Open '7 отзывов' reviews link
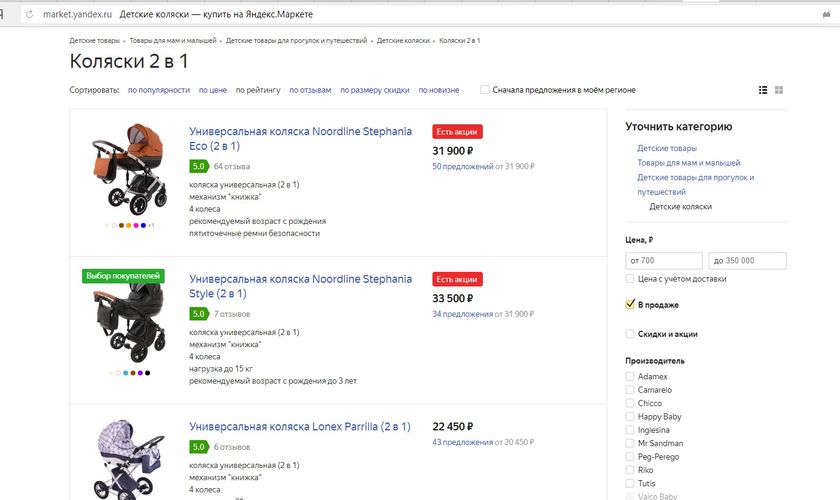This screenshot has height=500, width=840. pyautogui.click(x=232, y=314)
